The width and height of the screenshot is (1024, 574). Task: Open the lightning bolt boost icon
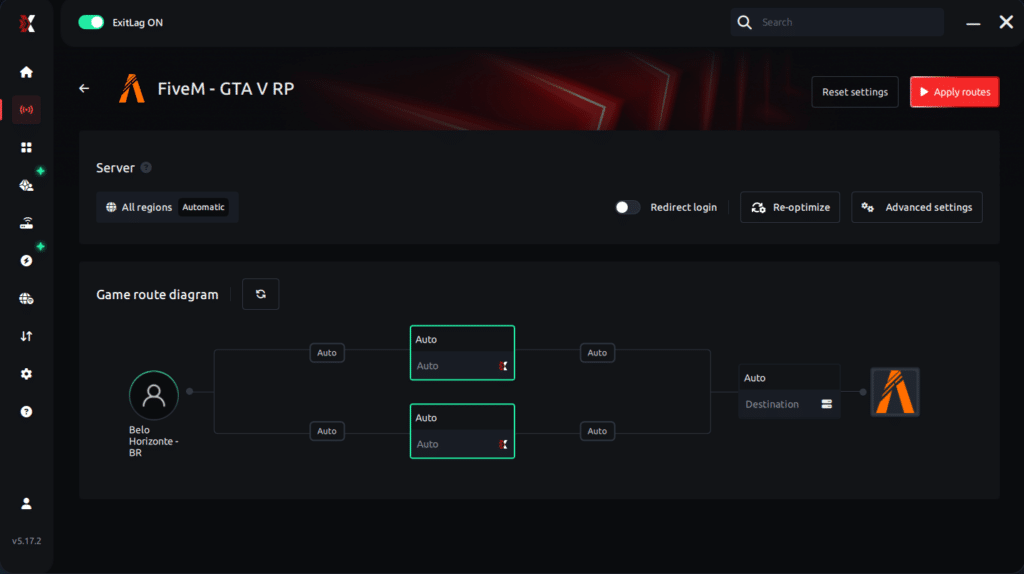coord(26,260)
